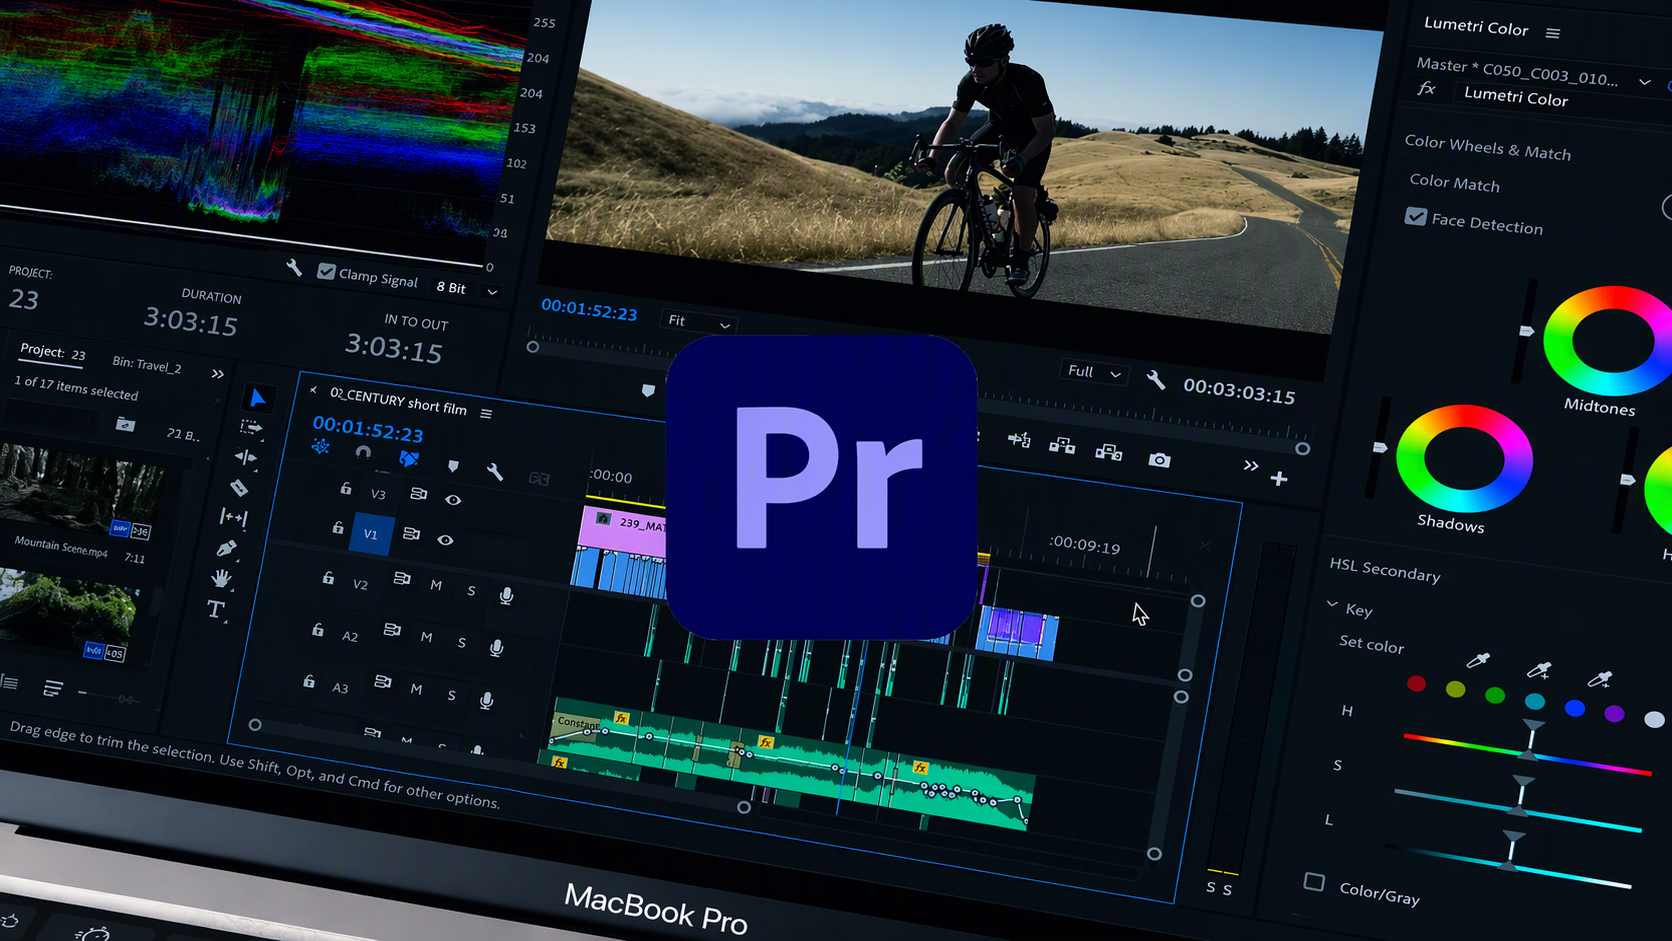Target the V1 track header
Viewport: 1672px width, 941px height.
click(370, 534)
